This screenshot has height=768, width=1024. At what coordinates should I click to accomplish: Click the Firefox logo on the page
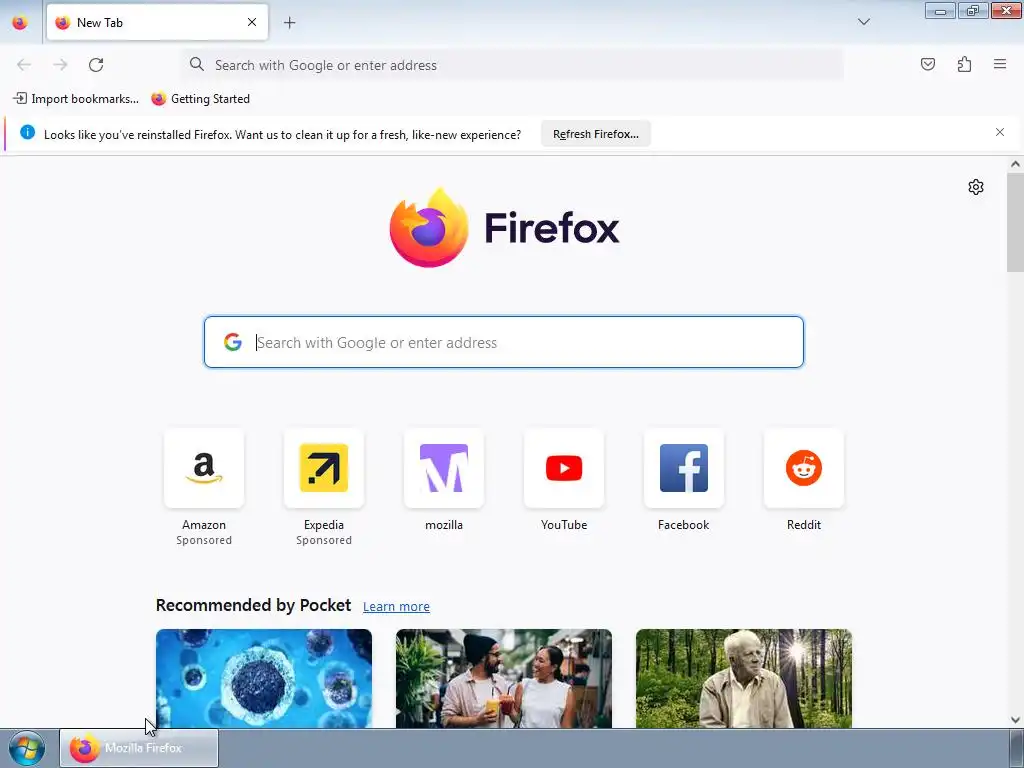click(504, 228)
